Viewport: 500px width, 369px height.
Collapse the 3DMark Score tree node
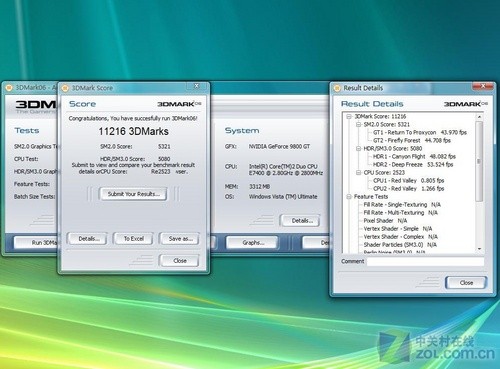point(349,116)
